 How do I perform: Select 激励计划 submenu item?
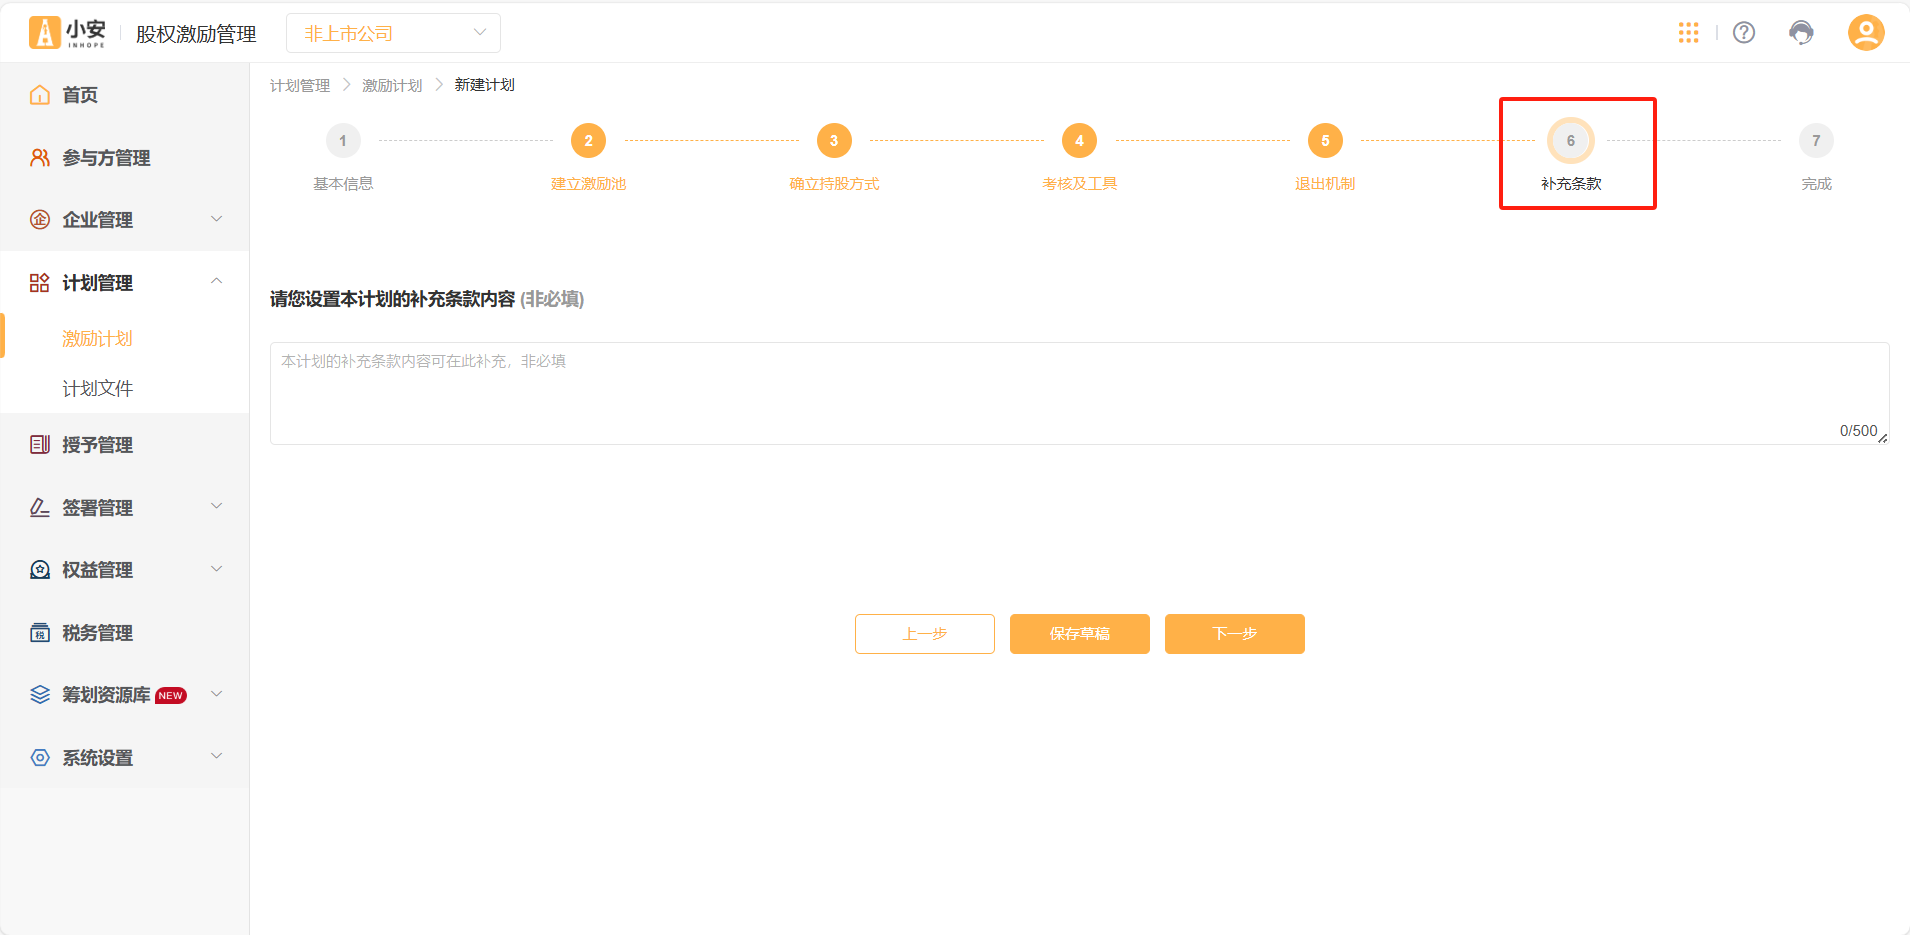coord(97,339)
